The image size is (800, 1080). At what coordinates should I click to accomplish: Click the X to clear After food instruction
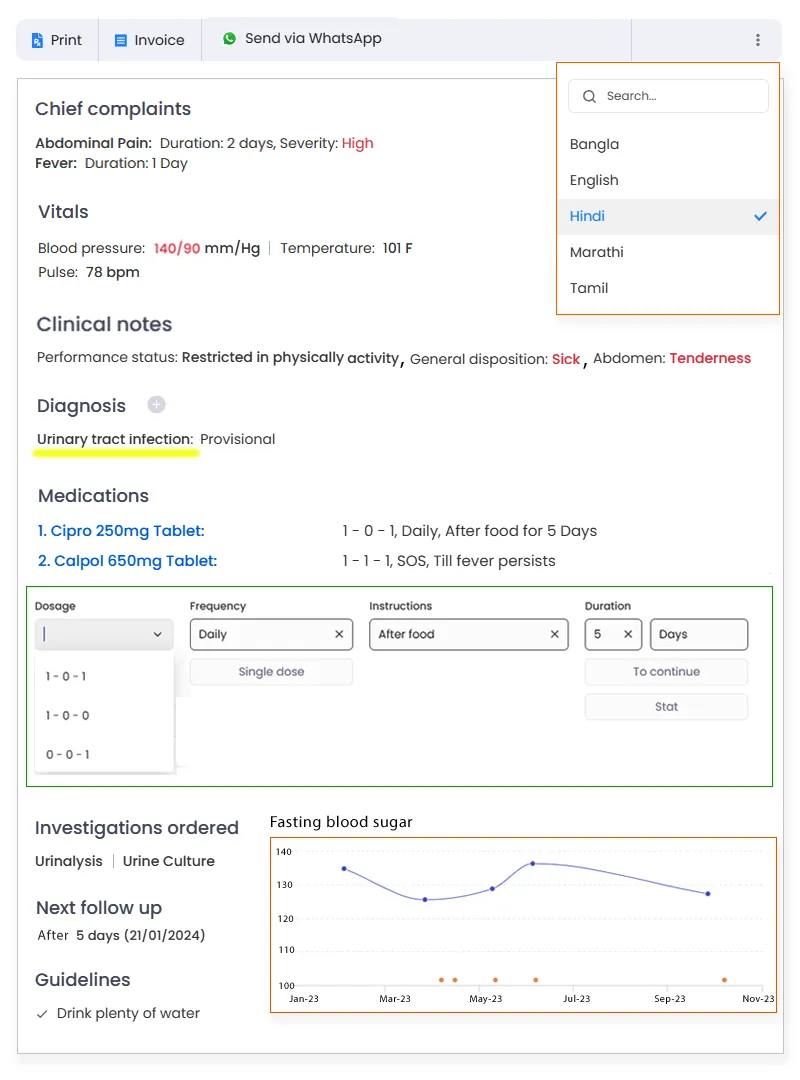pos(554,634)
